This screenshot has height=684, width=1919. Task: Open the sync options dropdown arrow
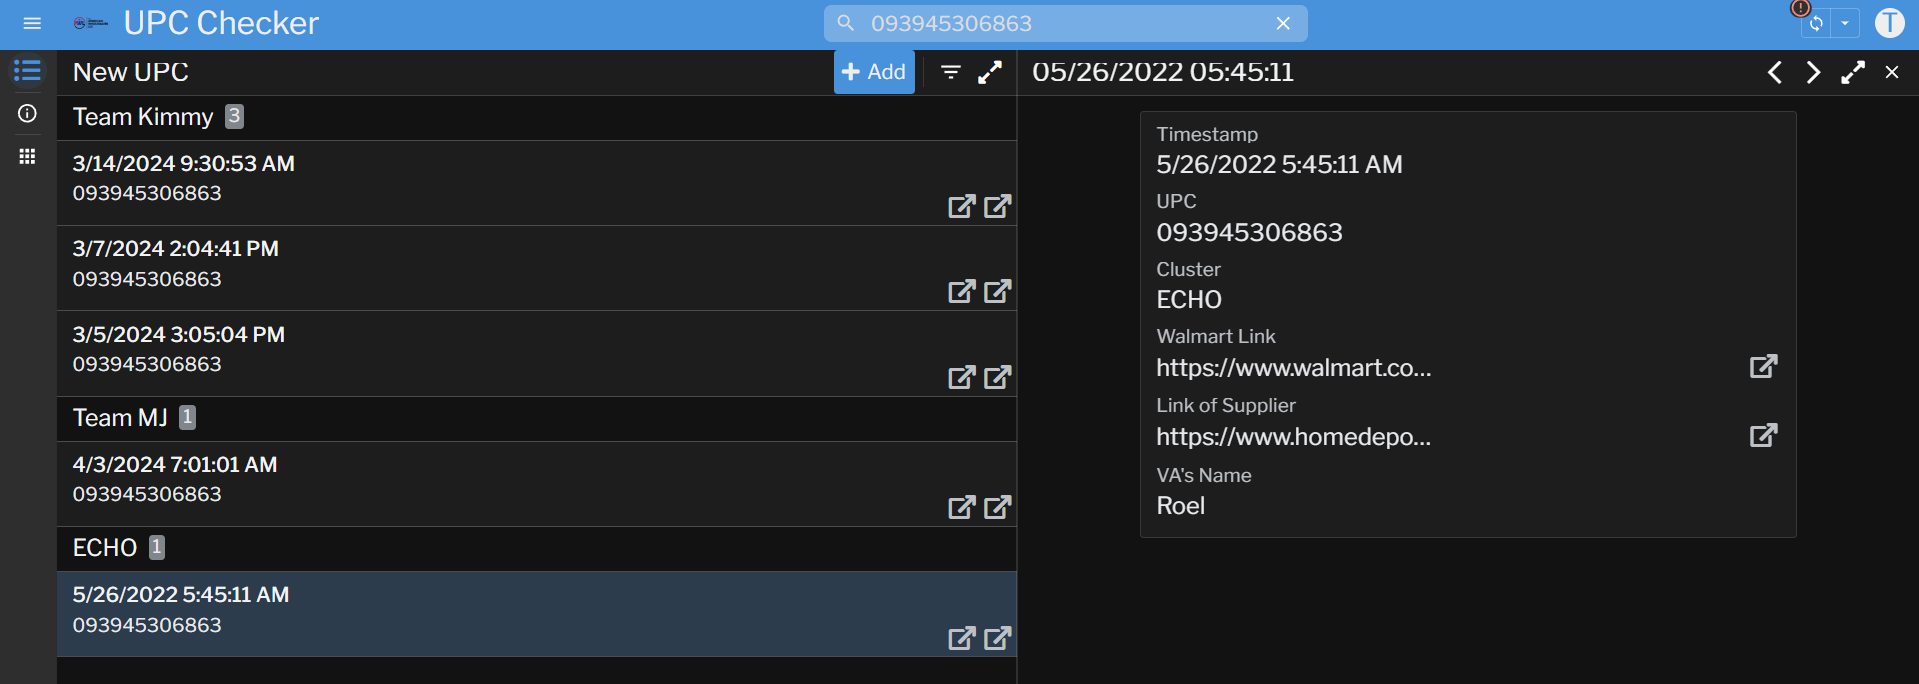[1845, 23]
